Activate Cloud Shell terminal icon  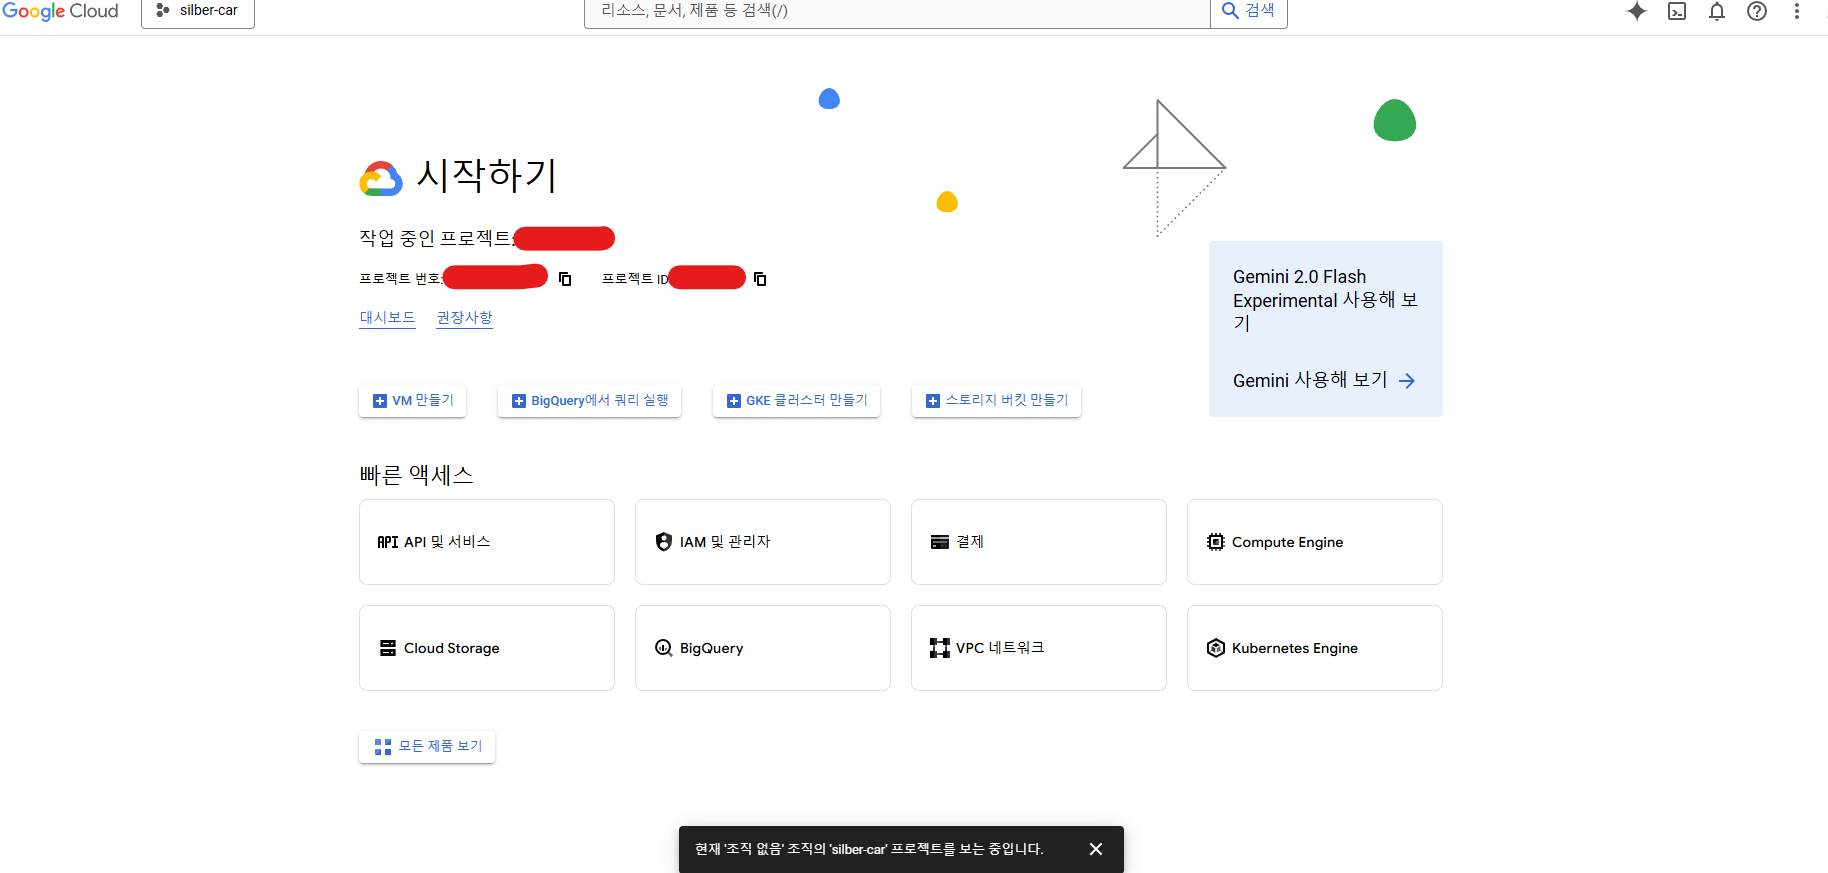pyautogui.click(x=1677, y=11)
